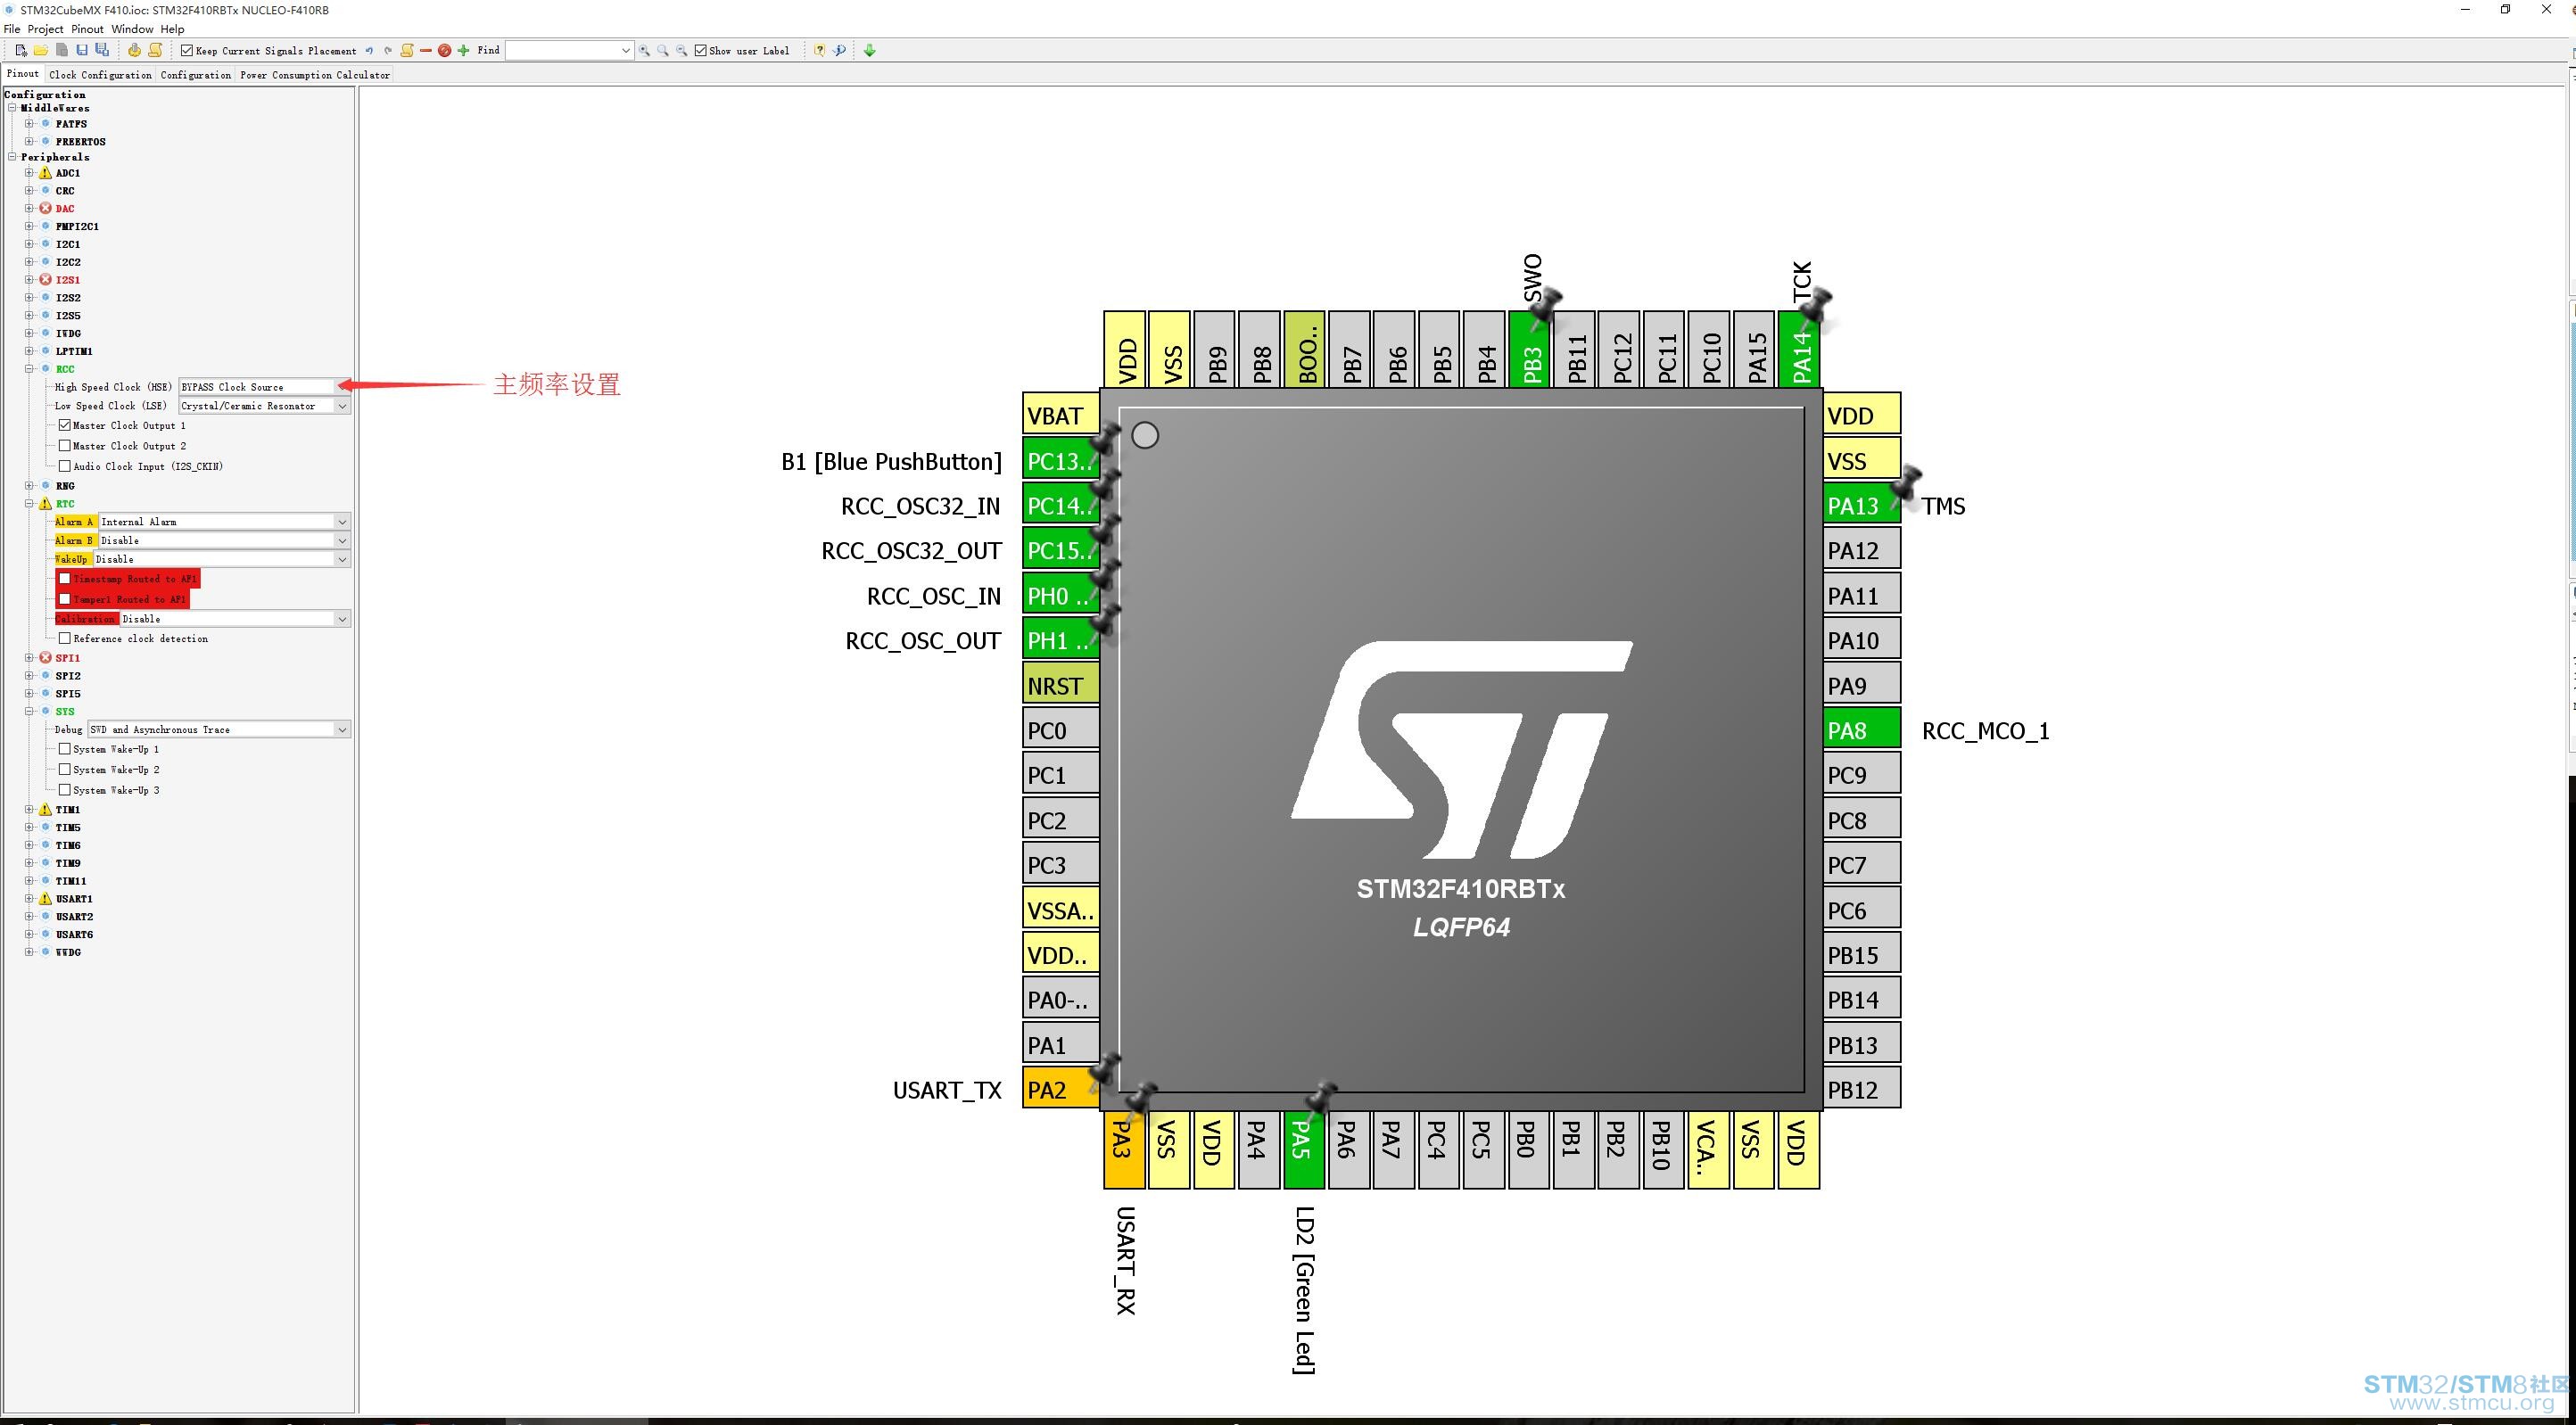This screenshot has width=2576, height=1425.
Task: Switch to the Clock Configuration tab
Action: tap(100, 75)
